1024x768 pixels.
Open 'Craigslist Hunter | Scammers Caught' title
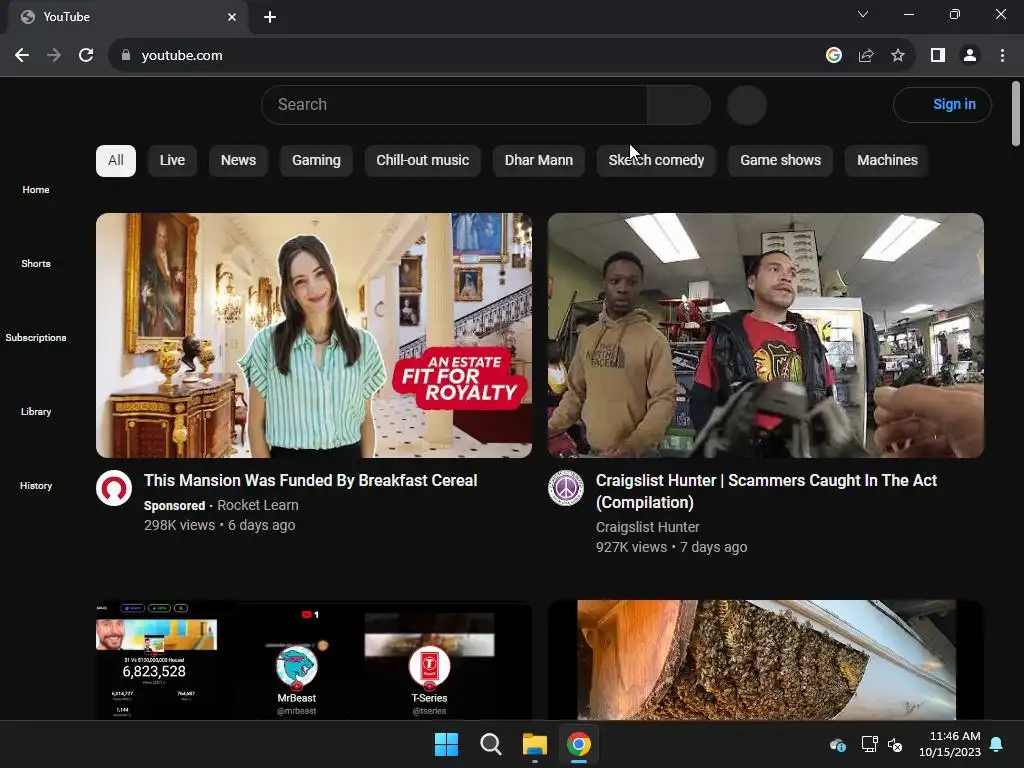[766, 491]
